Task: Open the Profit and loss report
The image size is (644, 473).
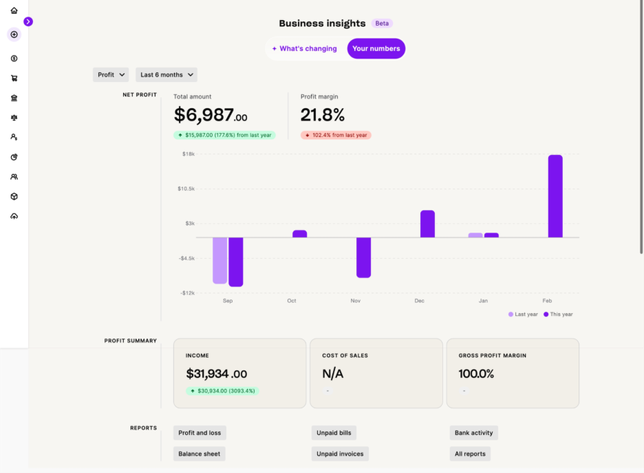Action: [x=200, y=433]
